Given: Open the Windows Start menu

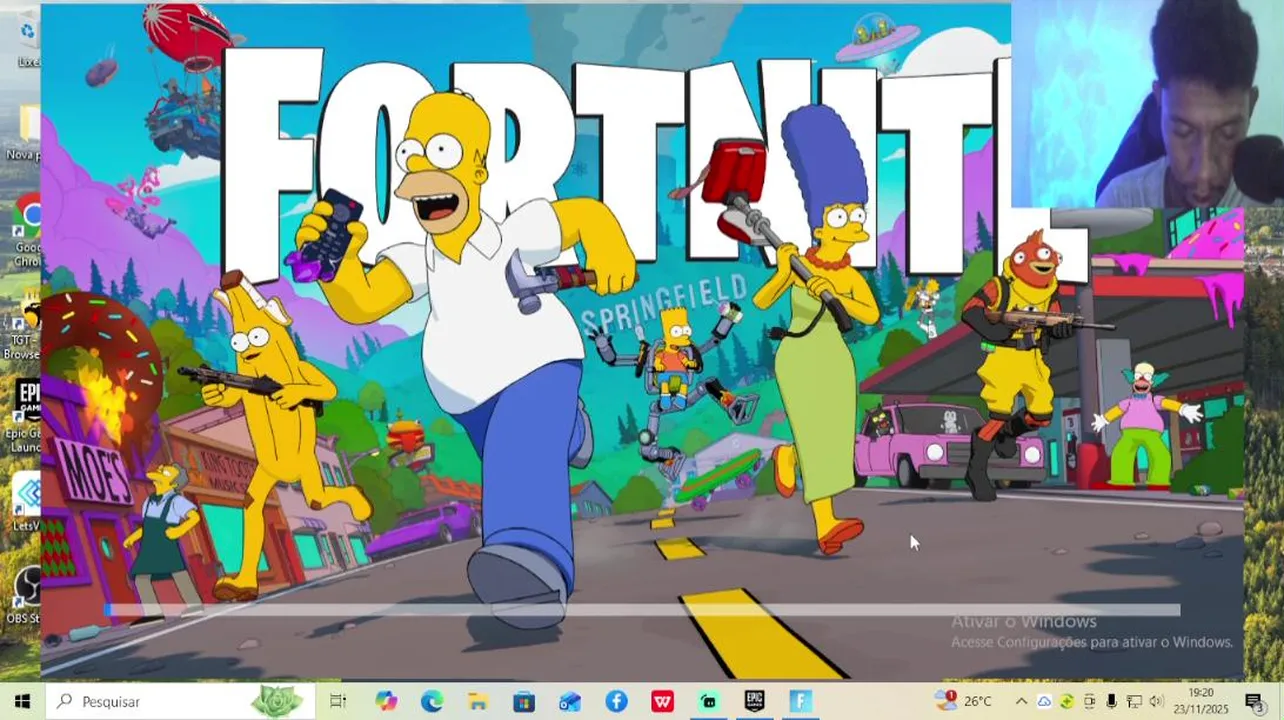Looking at the screenshot, I should click(x=22, y=701).
